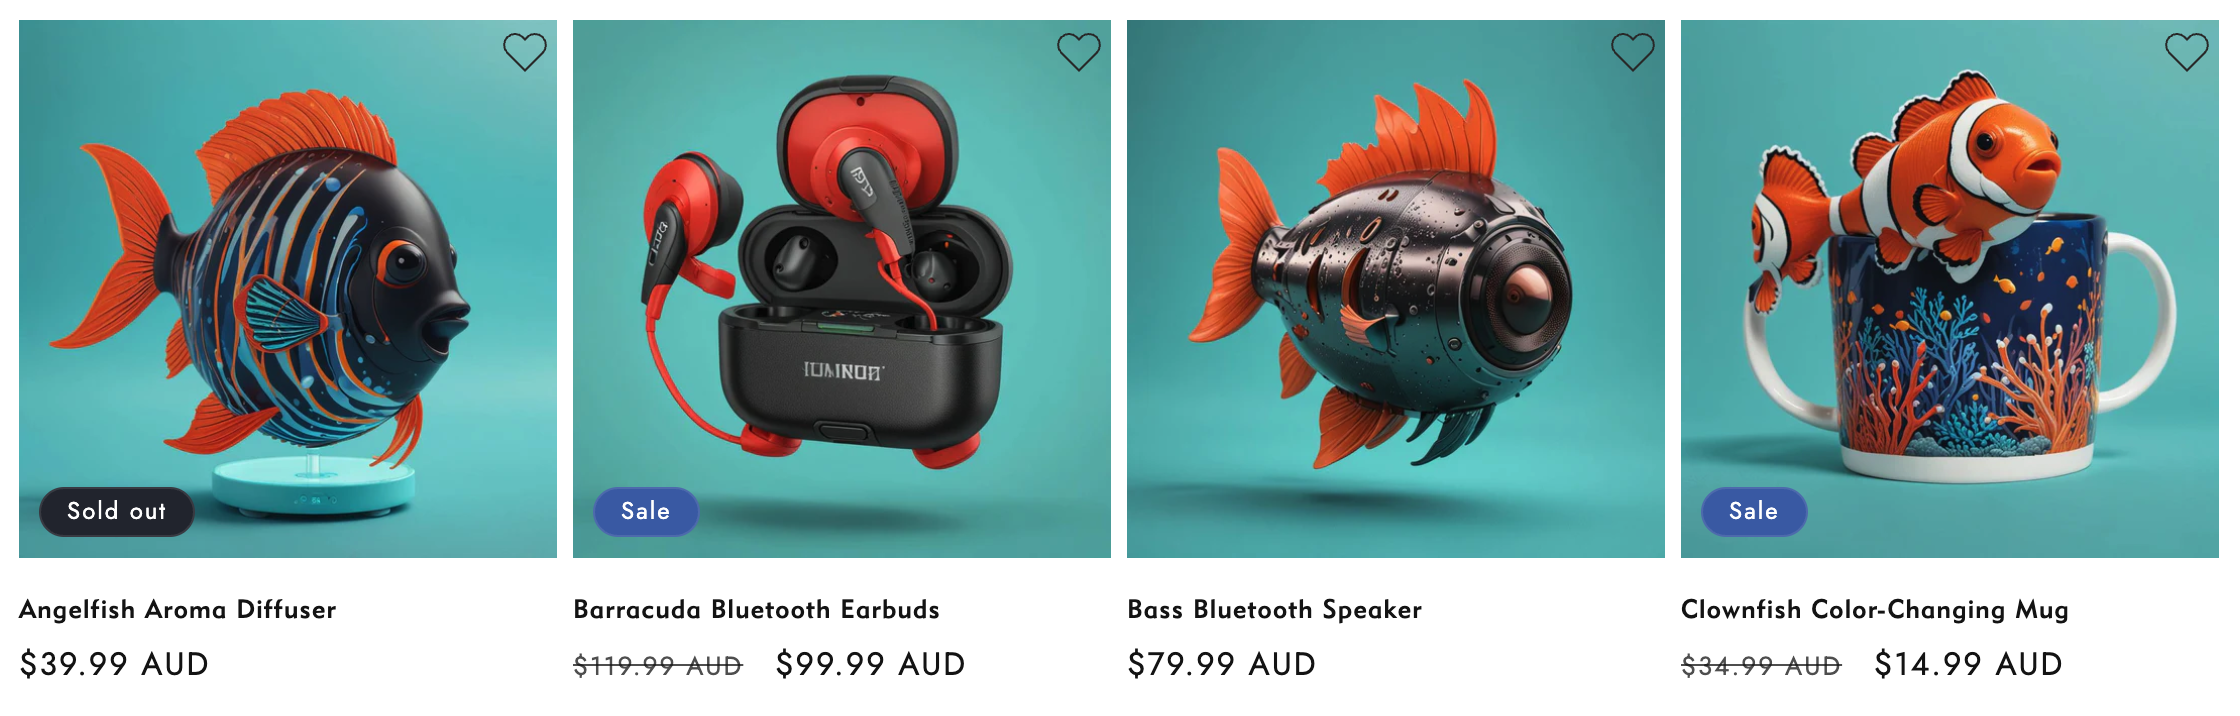Click the Sale badge on the mug image
This screenshot has height=716, width=2240.
(1754, 511)
